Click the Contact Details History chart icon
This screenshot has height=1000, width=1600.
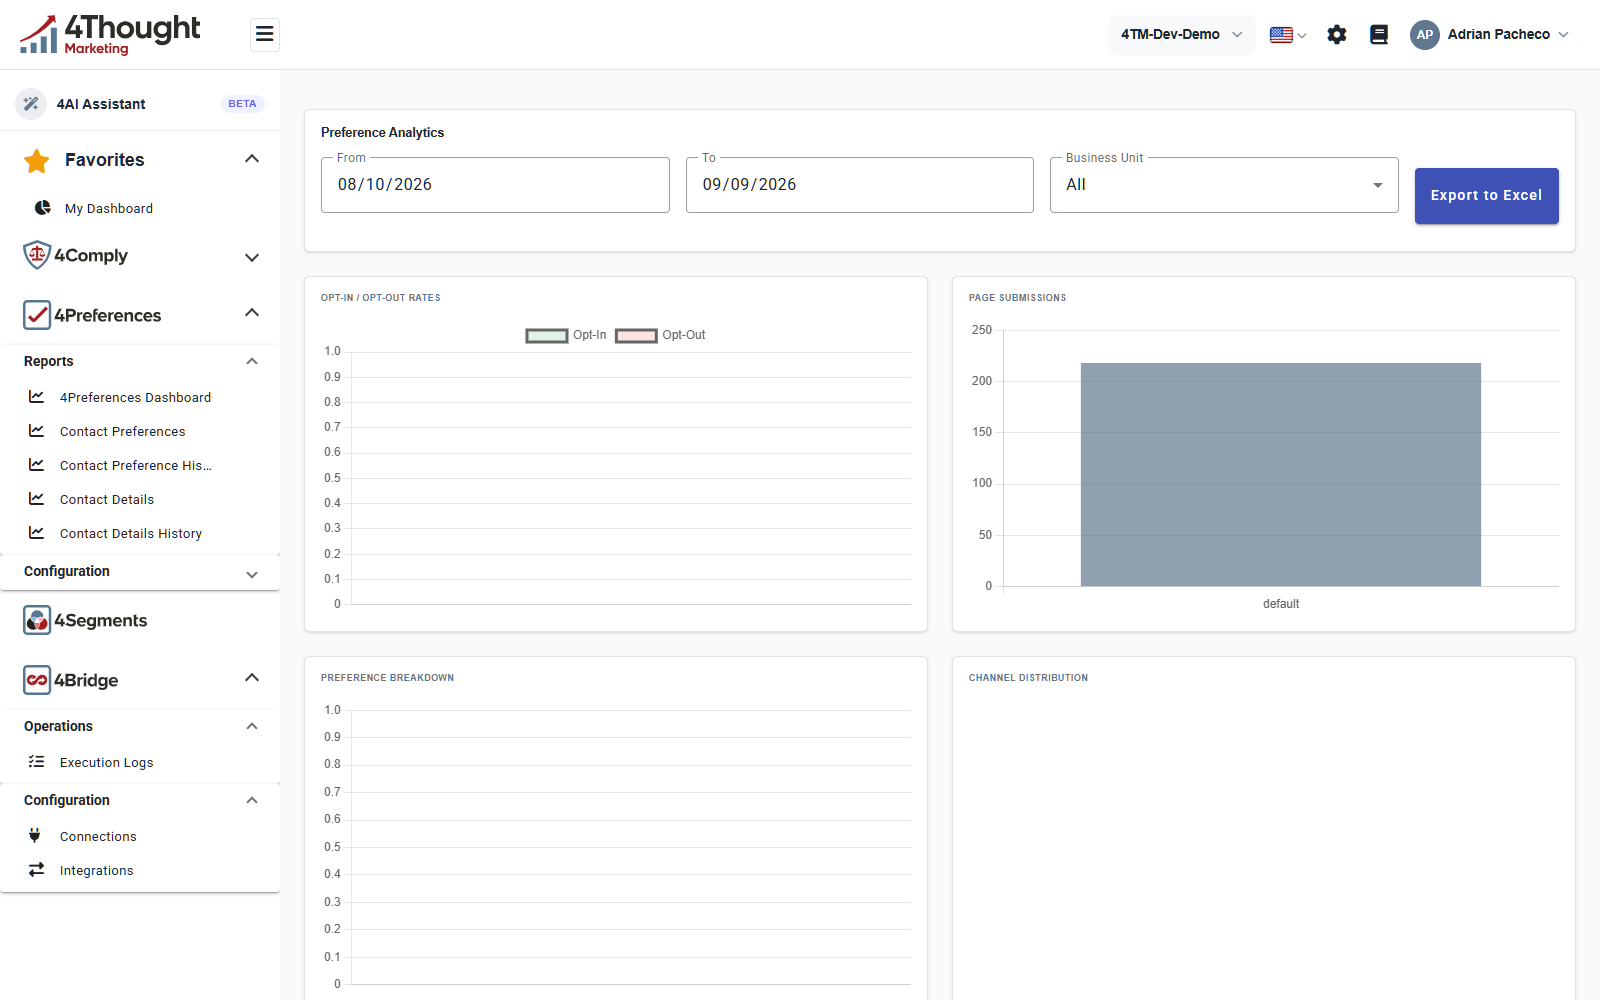36,533
